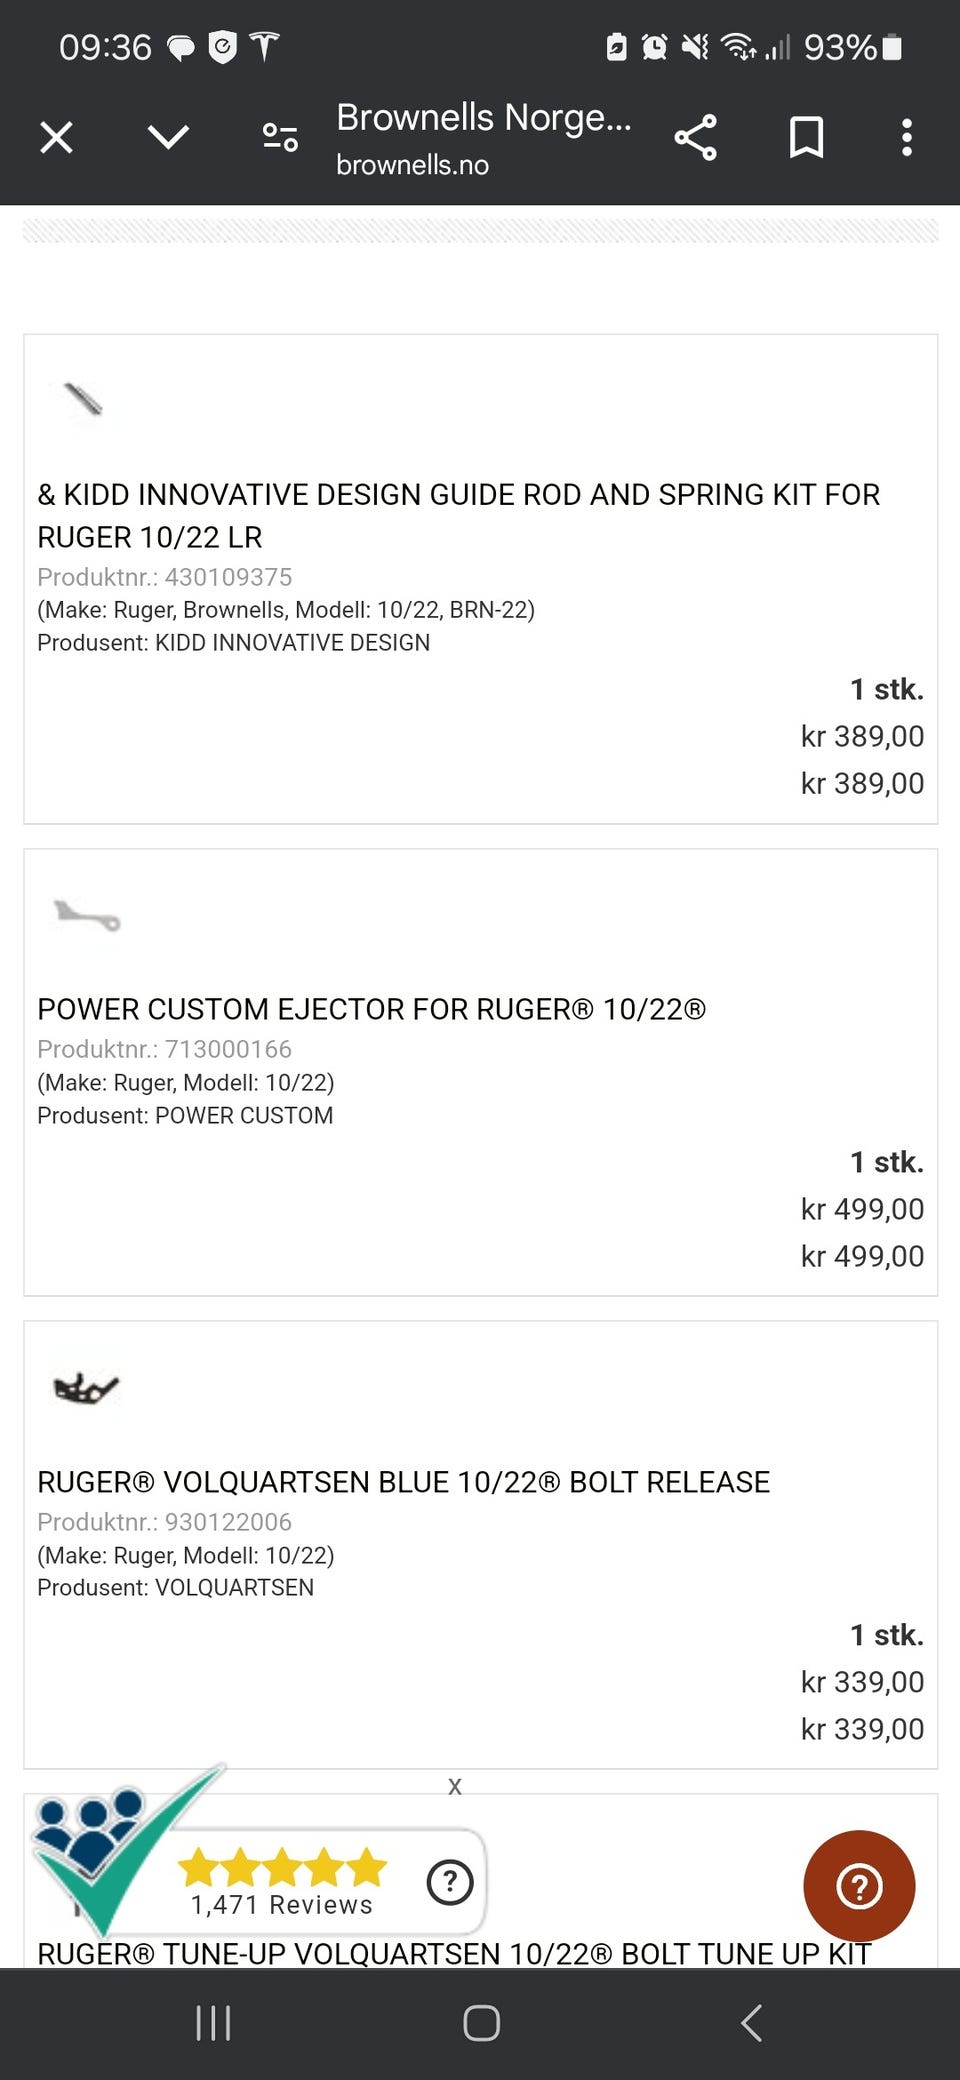The width and height of the screenshot is (960, 2080).
Task: Dismiss the reviews badge with small X
Action: click(455, 1786)
